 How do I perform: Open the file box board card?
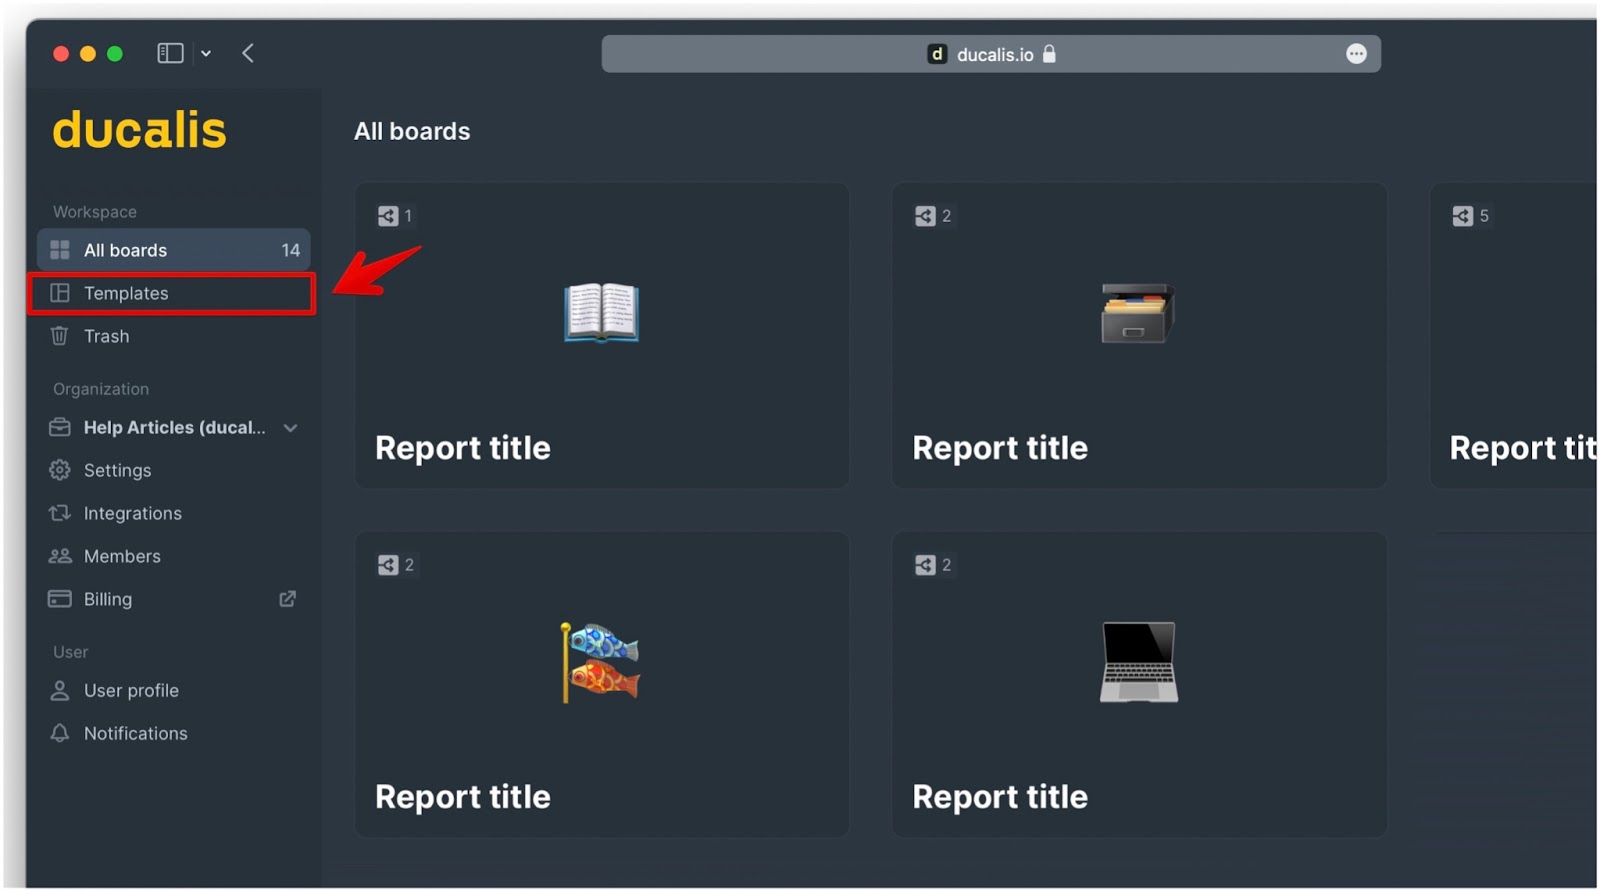tap(1139, 335)
